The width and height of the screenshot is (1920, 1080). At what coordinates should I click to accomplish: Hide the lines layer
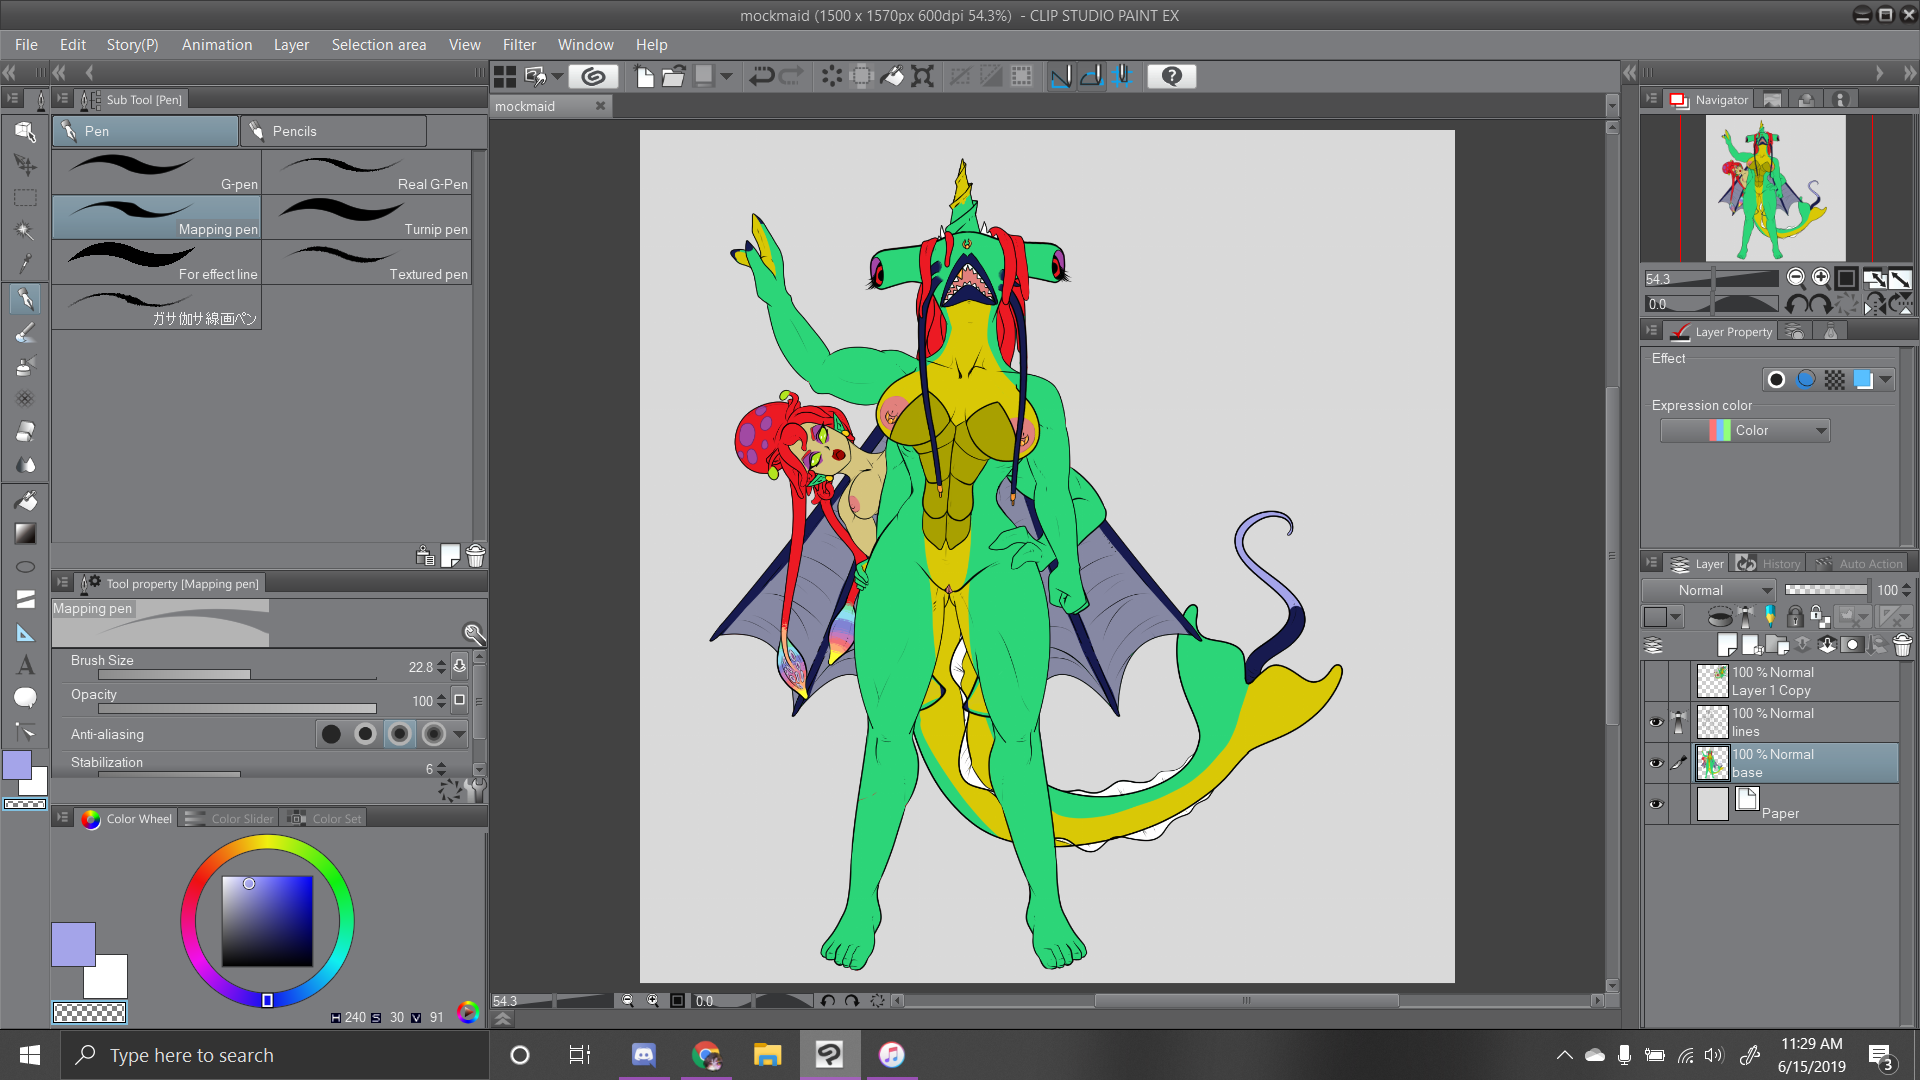(1656, 722)
